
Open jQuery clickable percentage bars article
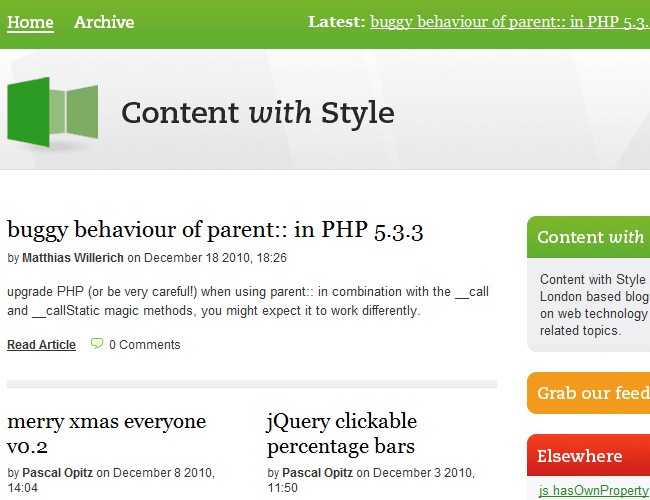[342, 434]
